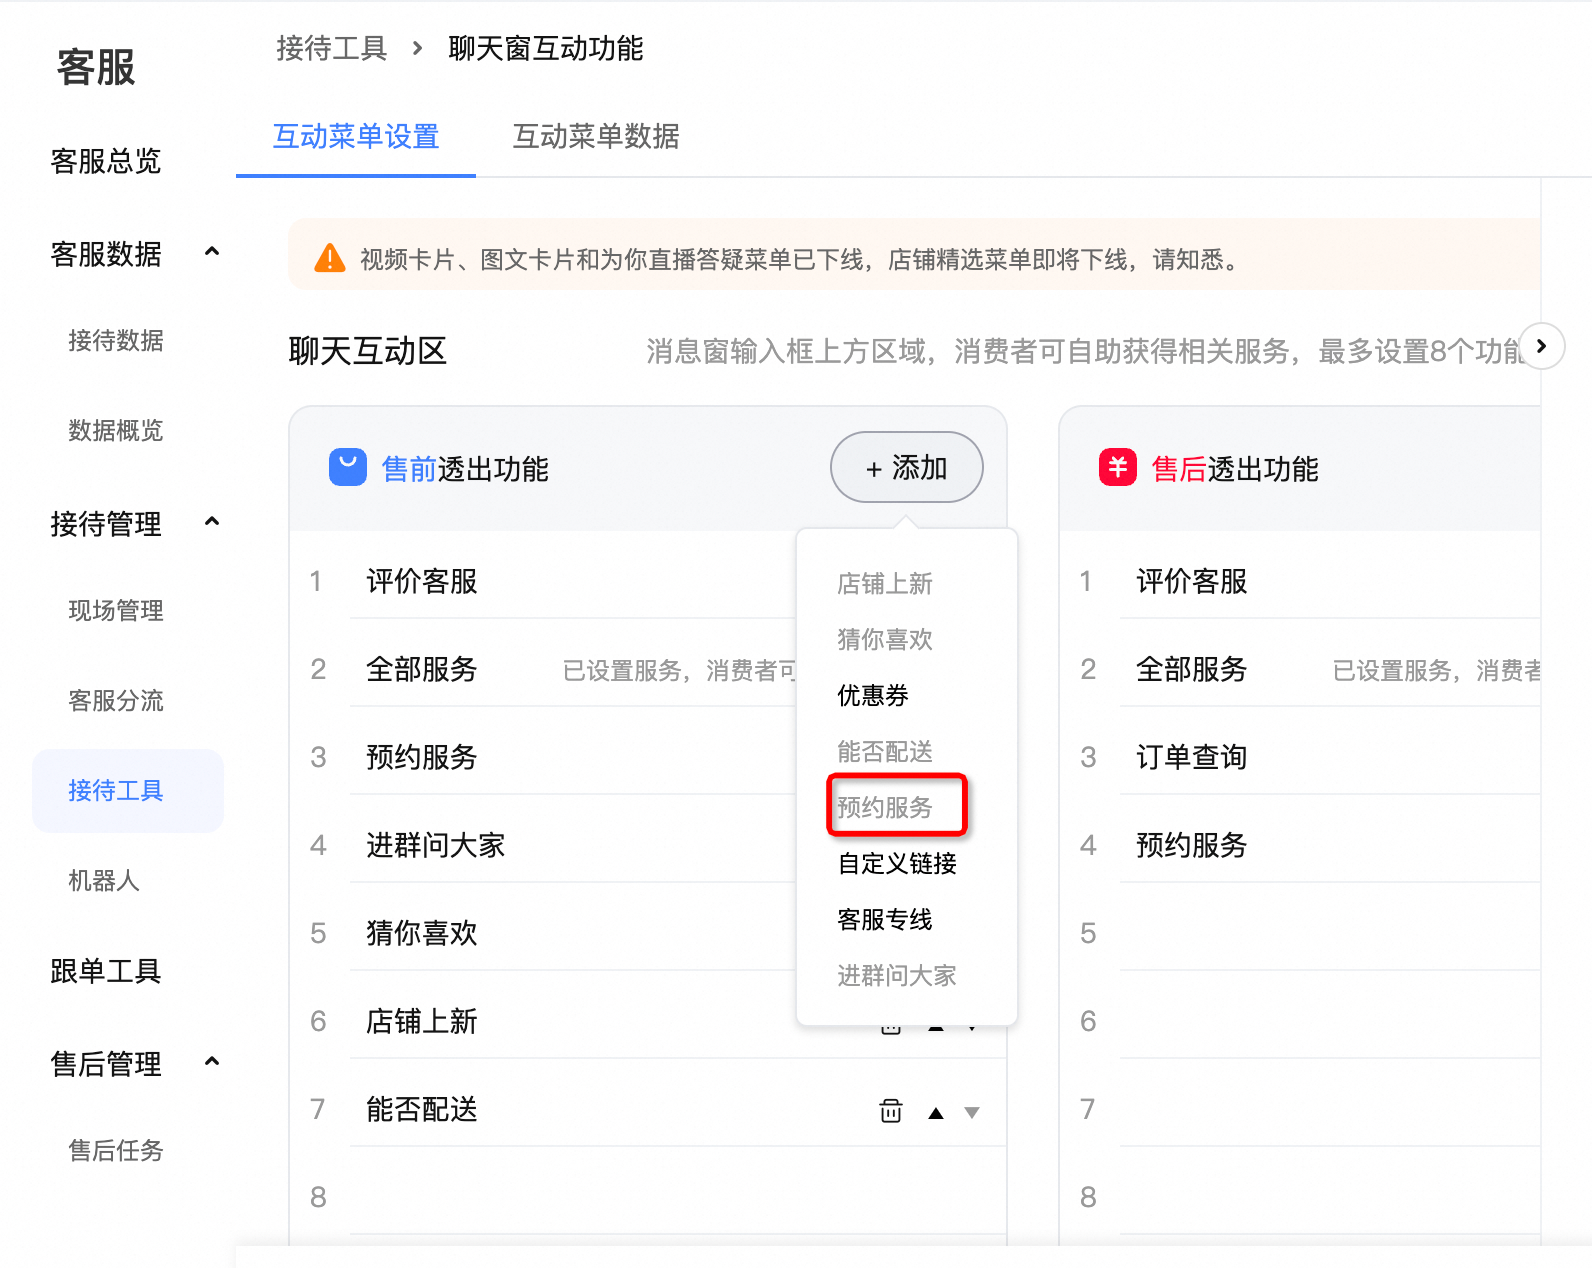The height and width of the screenshot is (1268, 1592).
Task: Open 机器人 in the sidebar
Action: point(104,880)
